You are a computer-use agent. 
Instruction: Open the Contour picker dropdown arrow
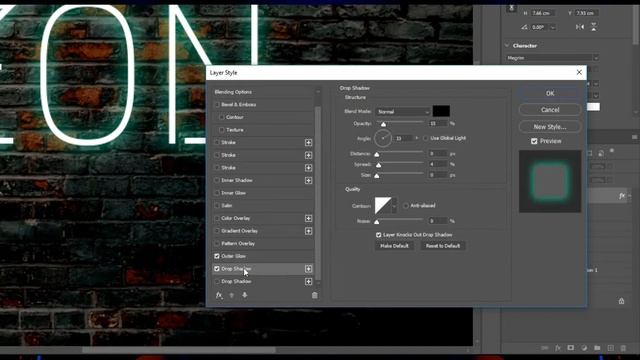(x=394, y=206)
